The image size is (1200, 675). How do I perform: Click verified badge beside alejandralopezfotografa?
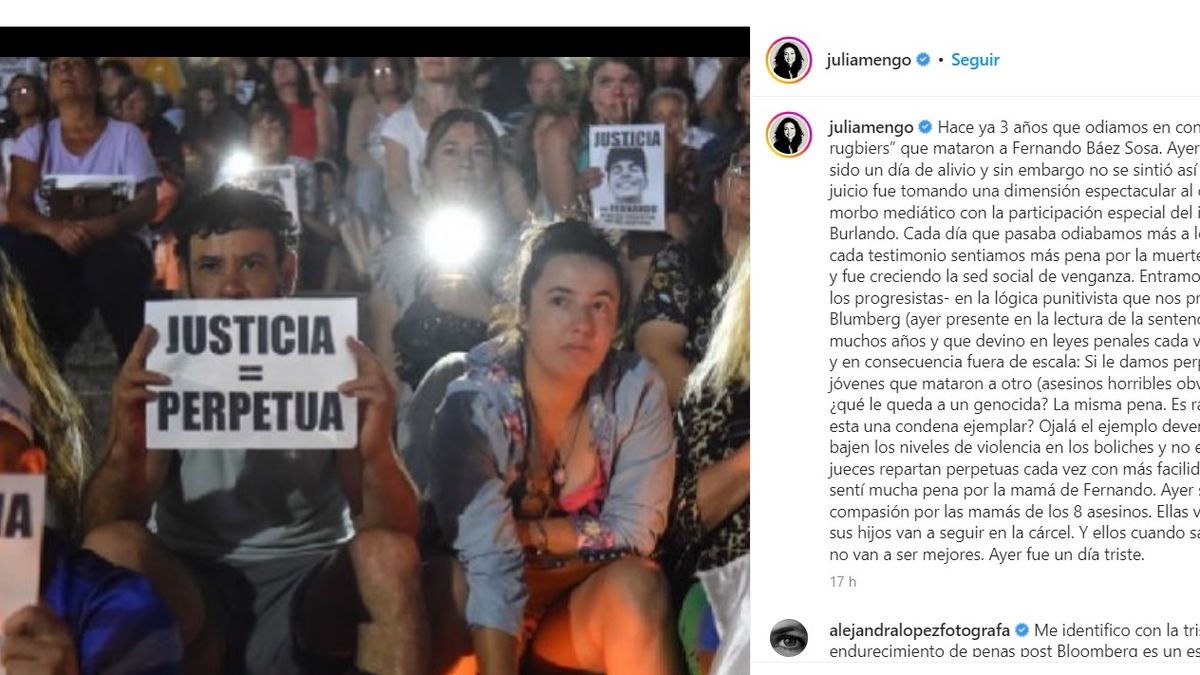(1022, 630)
